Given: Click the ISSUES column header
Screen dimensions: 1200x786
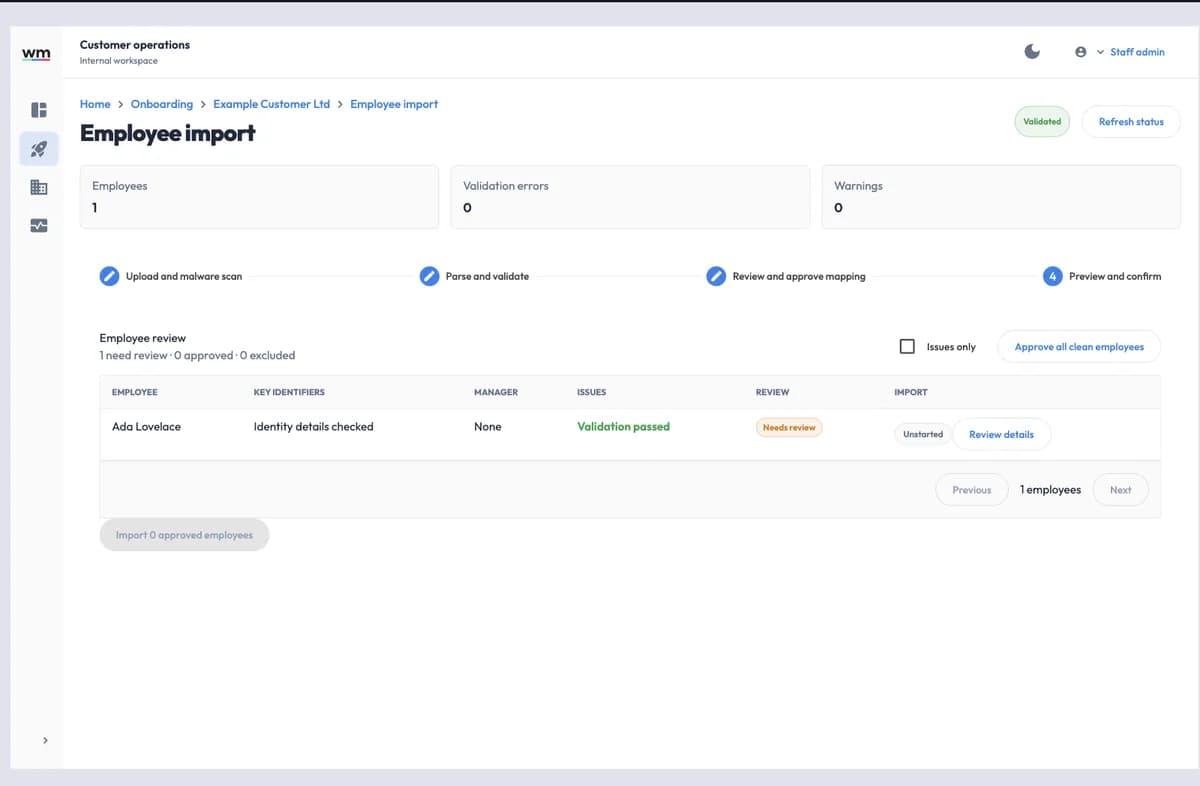Looking at the screenshot, I should pos(591,392).
